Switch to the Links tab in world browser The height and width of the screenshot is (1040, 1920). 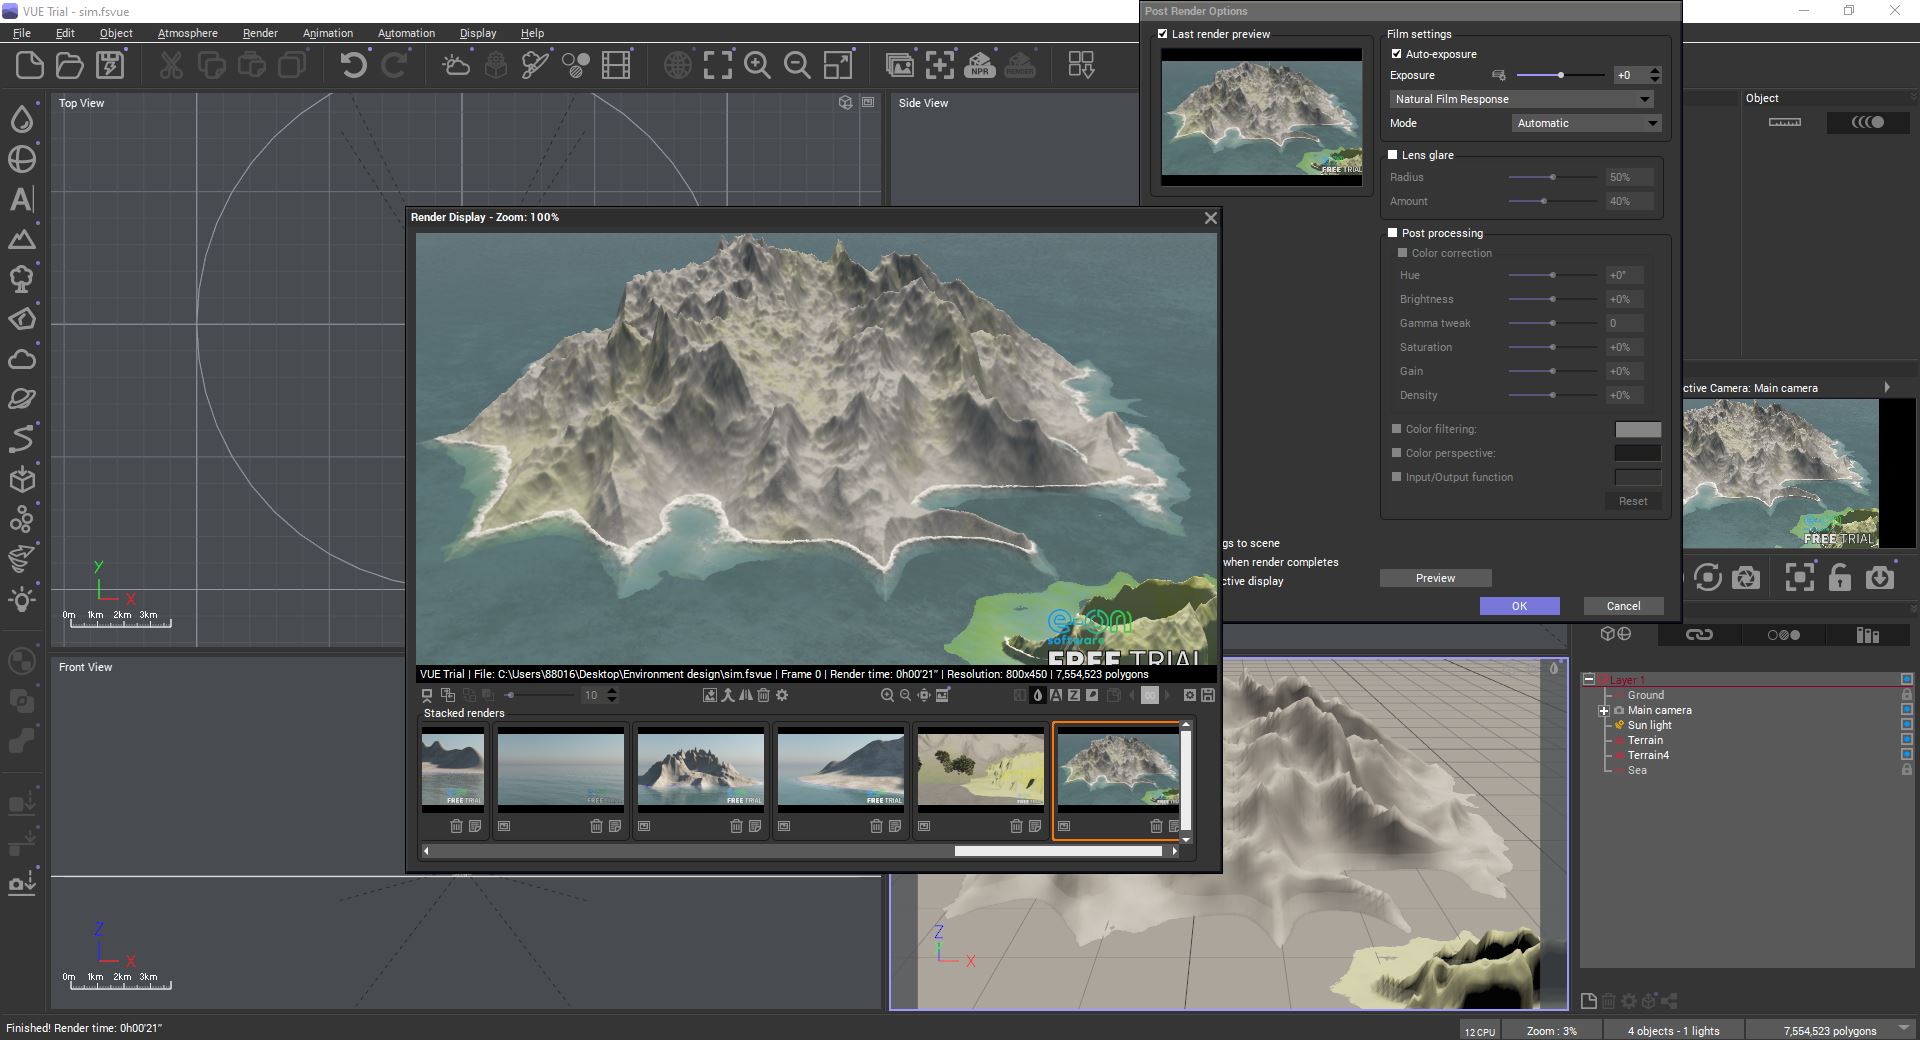tap(1699, 635)
